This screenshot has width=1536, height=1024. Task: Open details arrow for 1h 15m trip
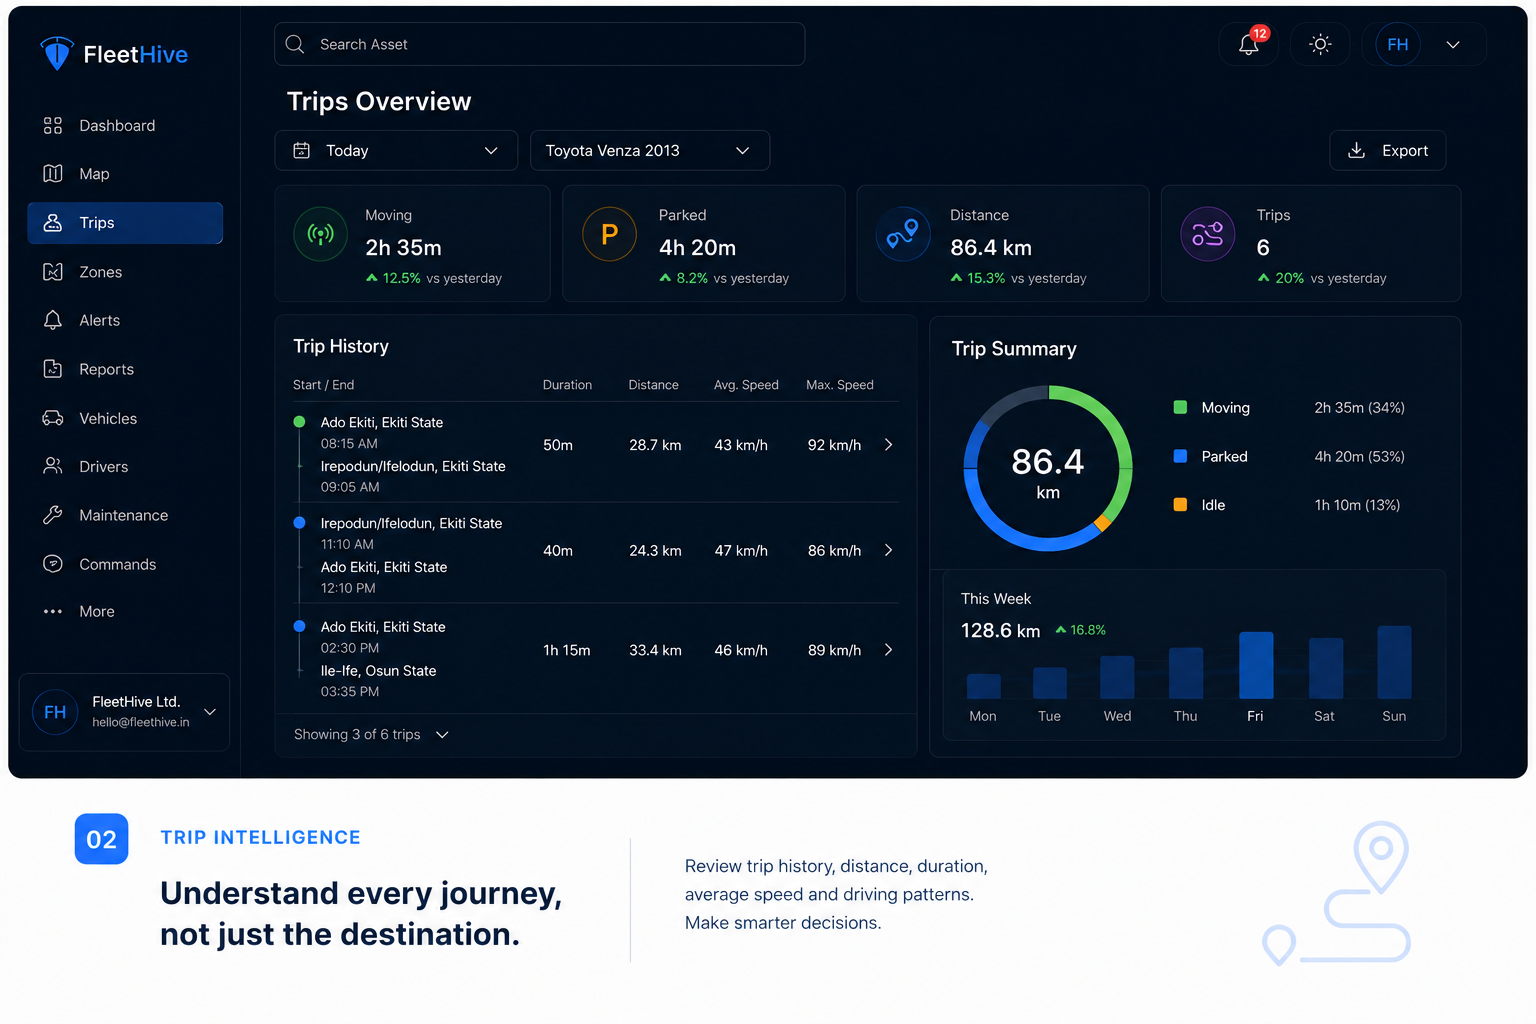click(888, 650)
